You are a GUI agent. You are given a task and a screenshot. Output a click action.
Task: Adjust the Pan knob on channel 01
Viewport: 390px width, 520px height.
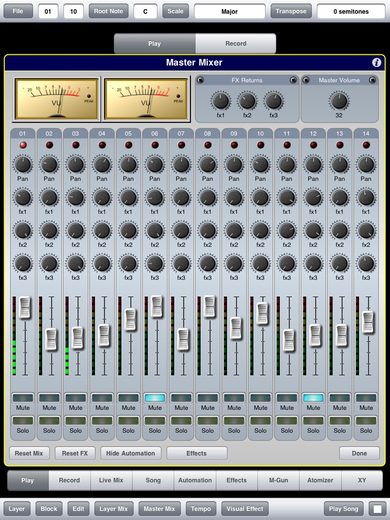coord(23,164)
